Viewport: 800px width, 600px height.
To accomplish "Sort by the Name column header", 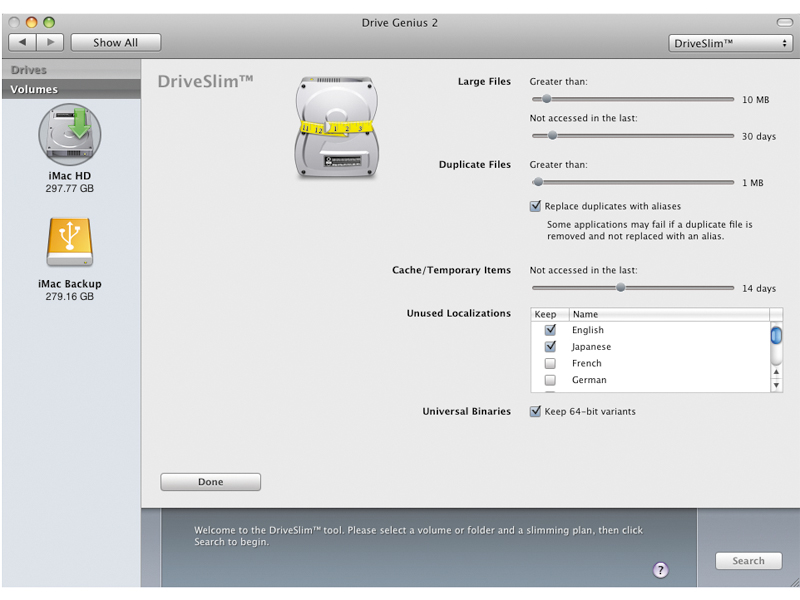I will click(x=669, y=314).
